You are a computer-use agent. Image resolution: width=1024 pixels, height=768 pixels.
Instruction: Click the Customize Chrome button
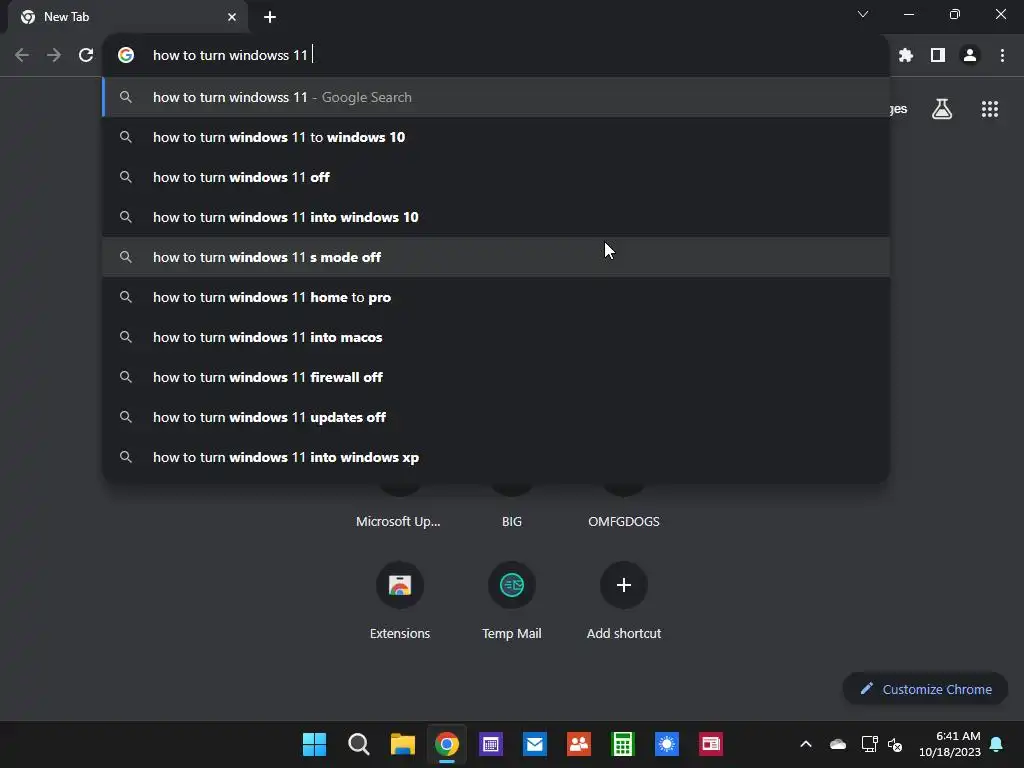point(925,689)
